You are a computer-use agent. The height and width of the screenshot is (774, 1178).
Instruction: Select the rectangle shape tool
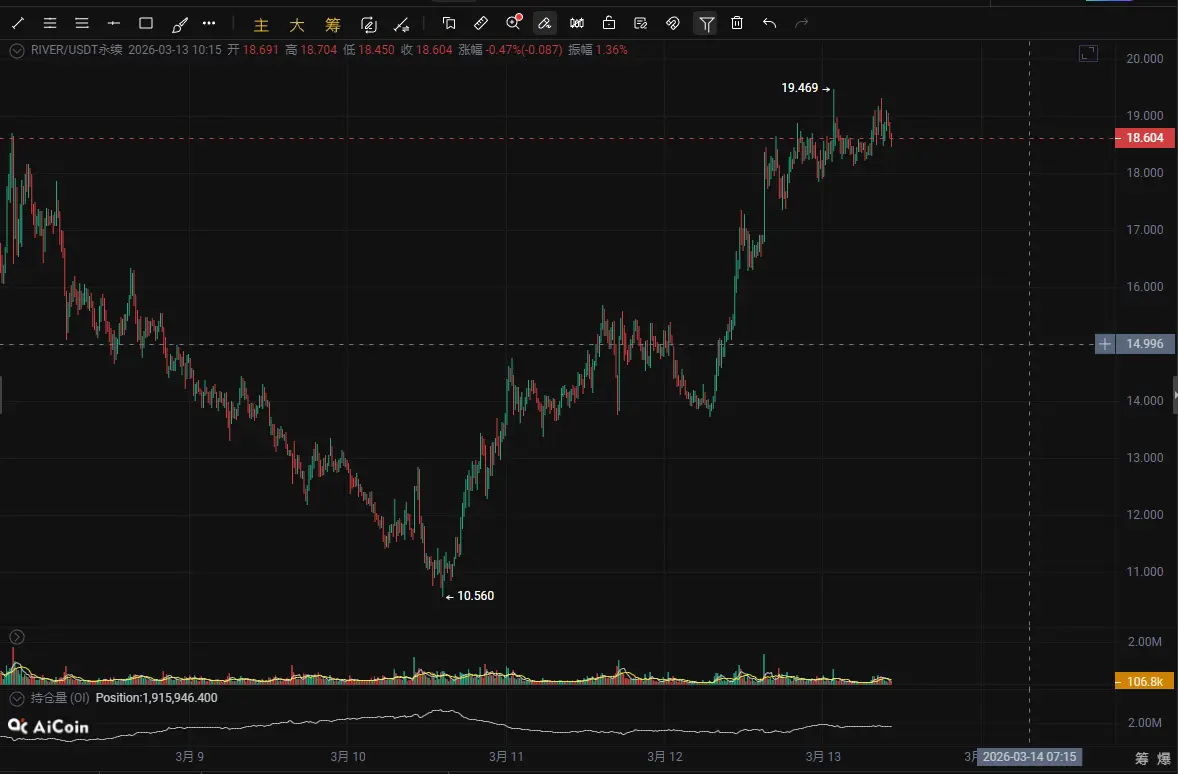146,24
